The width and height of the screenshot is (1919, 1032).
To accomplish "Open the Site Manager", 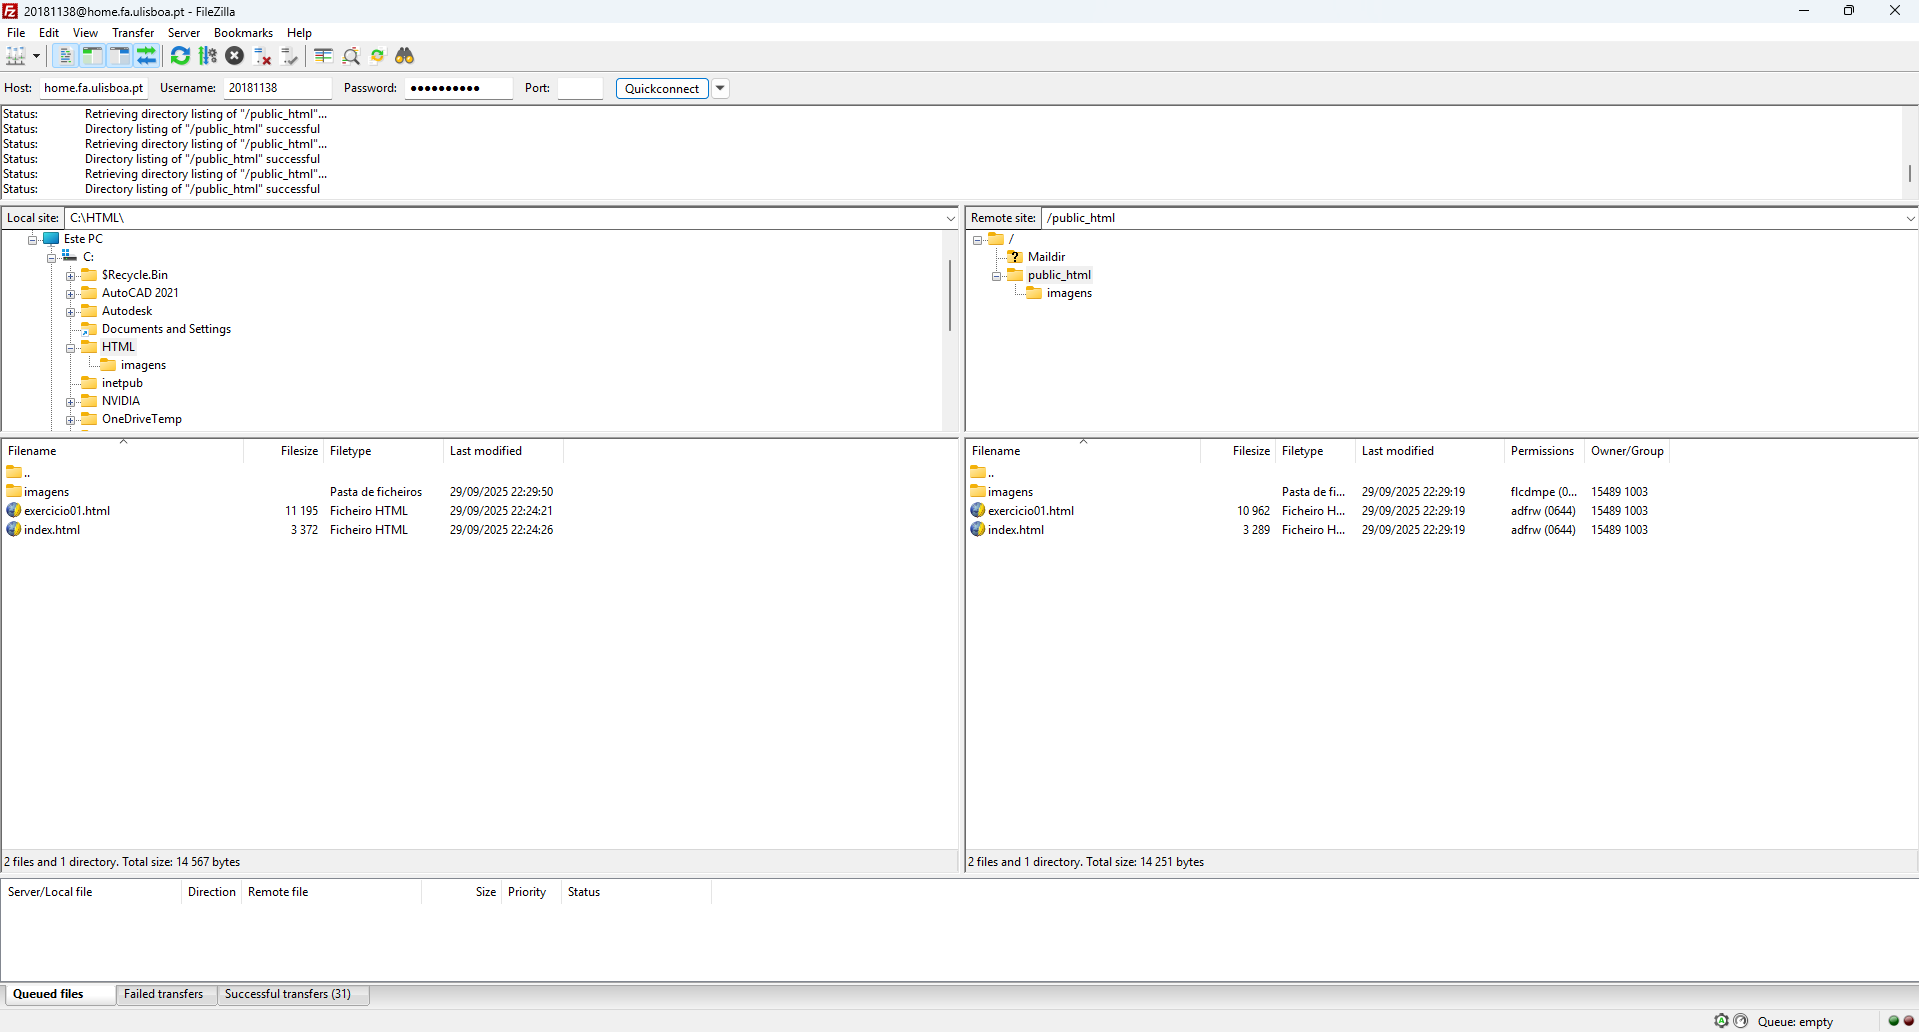I will click(x=16, y=56).
